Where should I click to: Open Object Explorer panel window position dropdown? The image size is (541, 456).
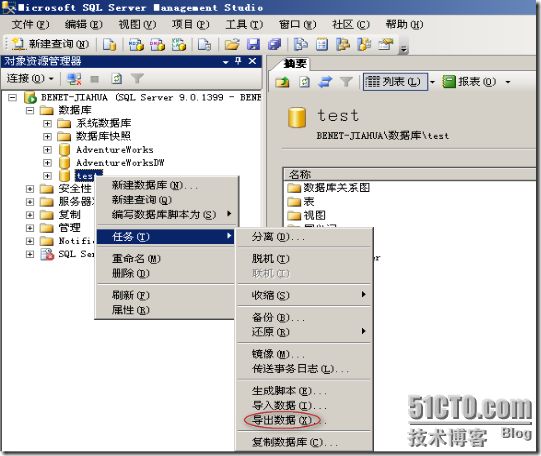(x=226, y=62)
